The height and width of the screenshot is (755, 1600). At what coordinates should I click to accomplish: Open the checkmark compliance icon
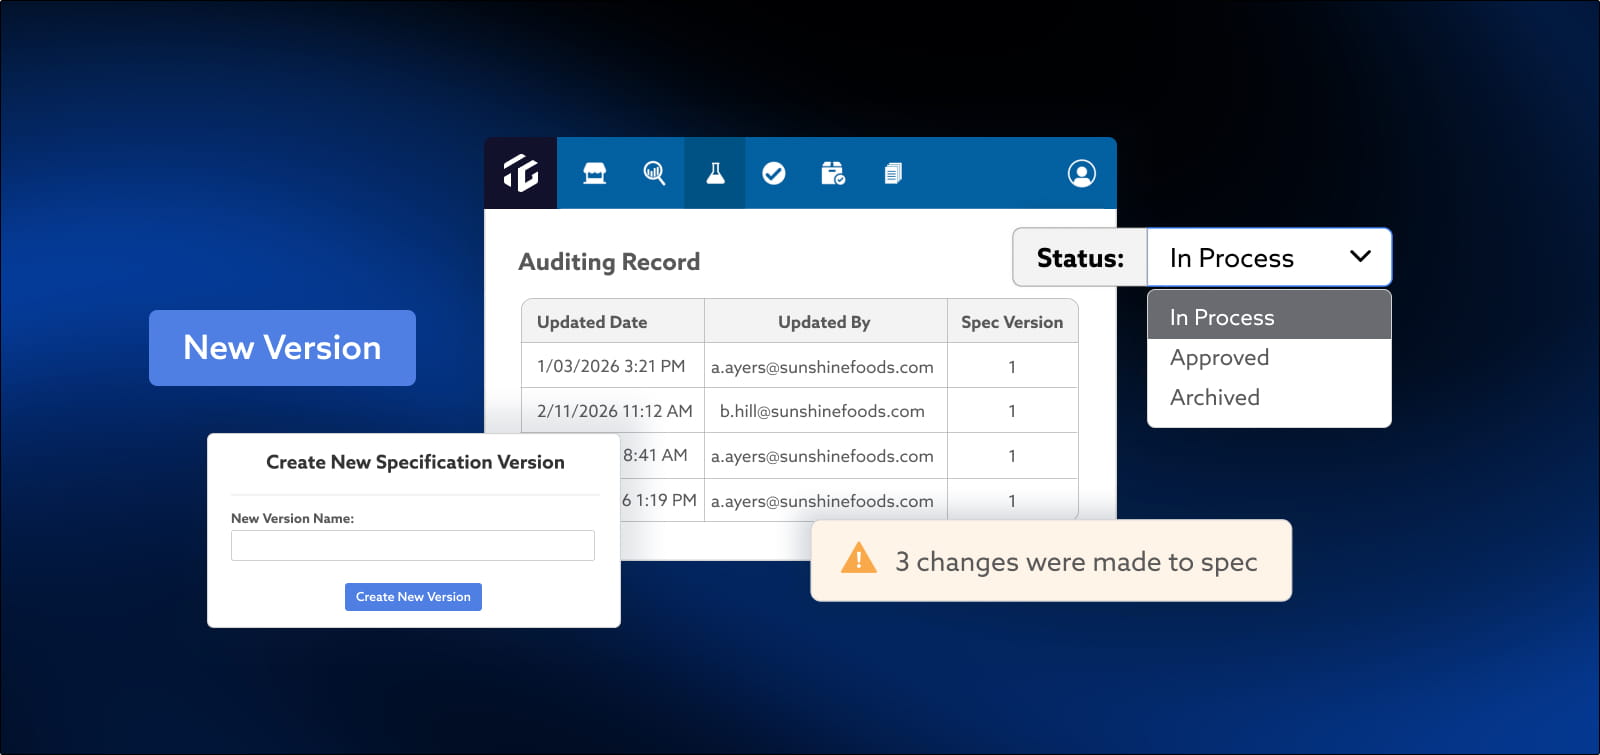click(774, 174)
